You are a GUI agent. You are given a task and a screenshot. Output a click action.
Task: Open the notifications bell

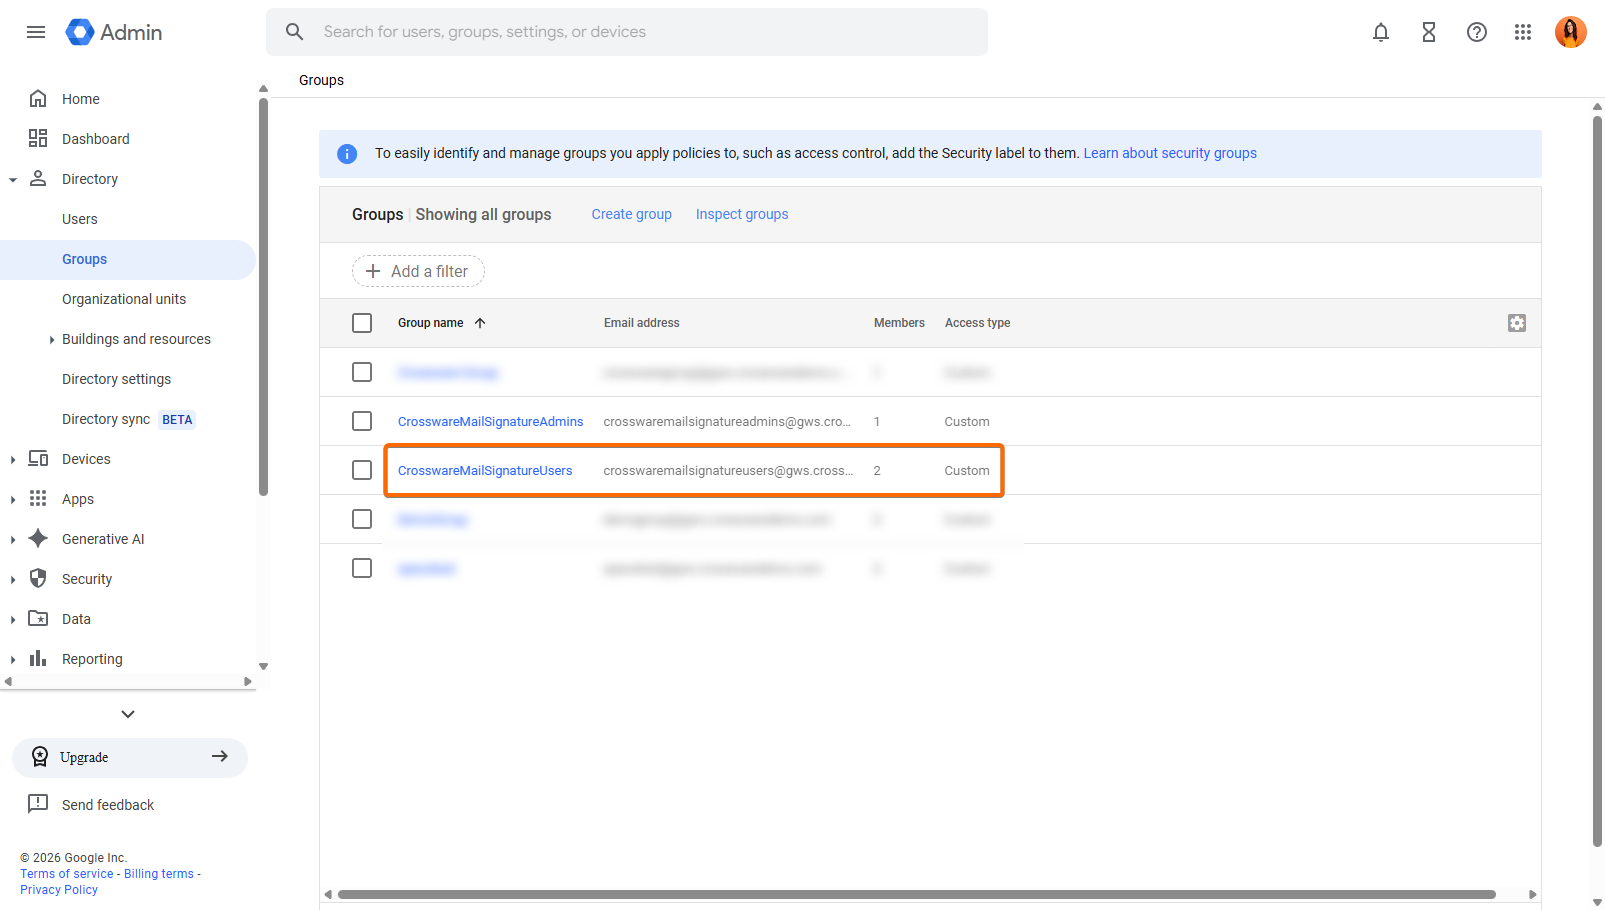coord(1380,32)
